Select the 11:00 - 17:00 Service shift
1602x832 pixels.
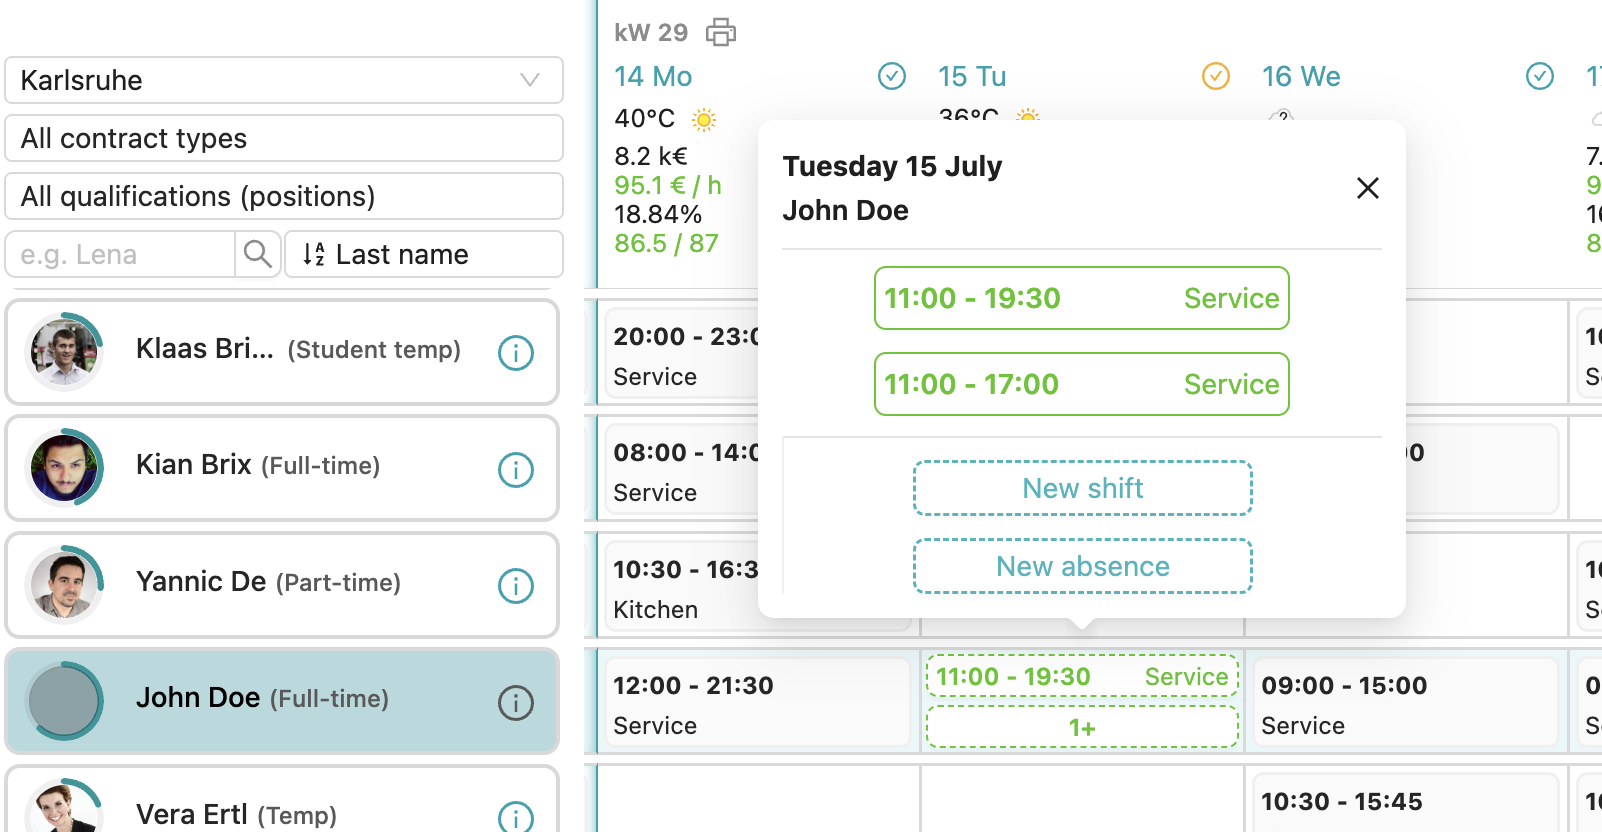tap(1081, 384)
